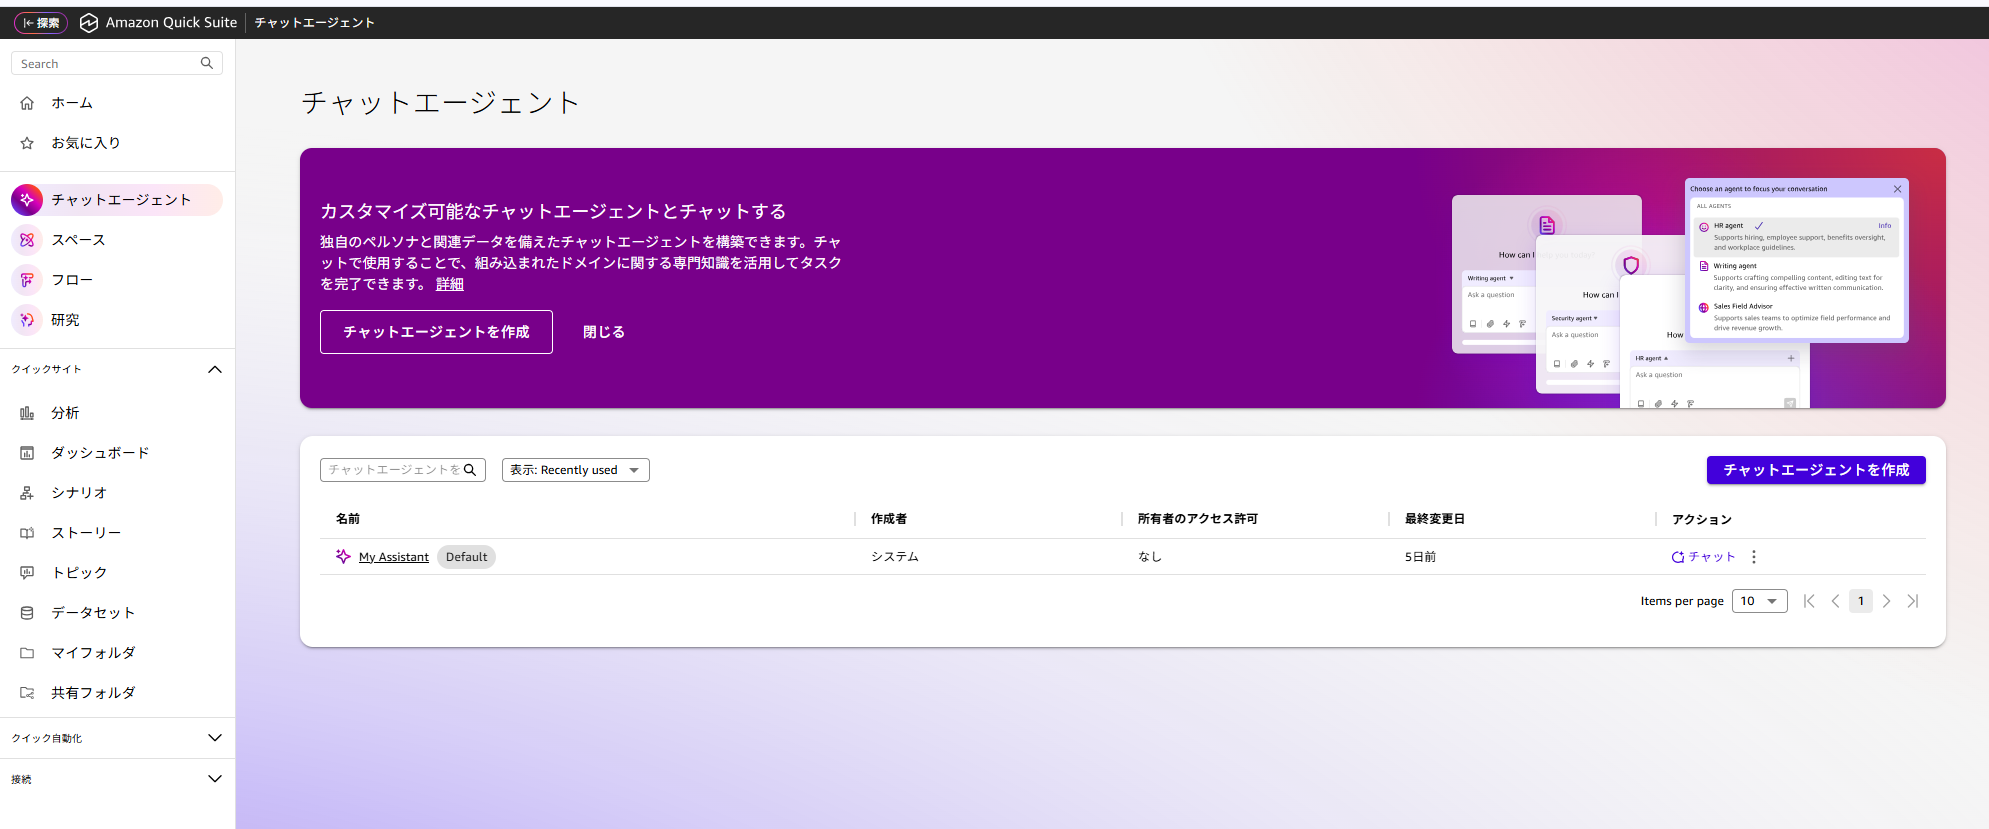Click the 分析 chart icon

(27, 413)
